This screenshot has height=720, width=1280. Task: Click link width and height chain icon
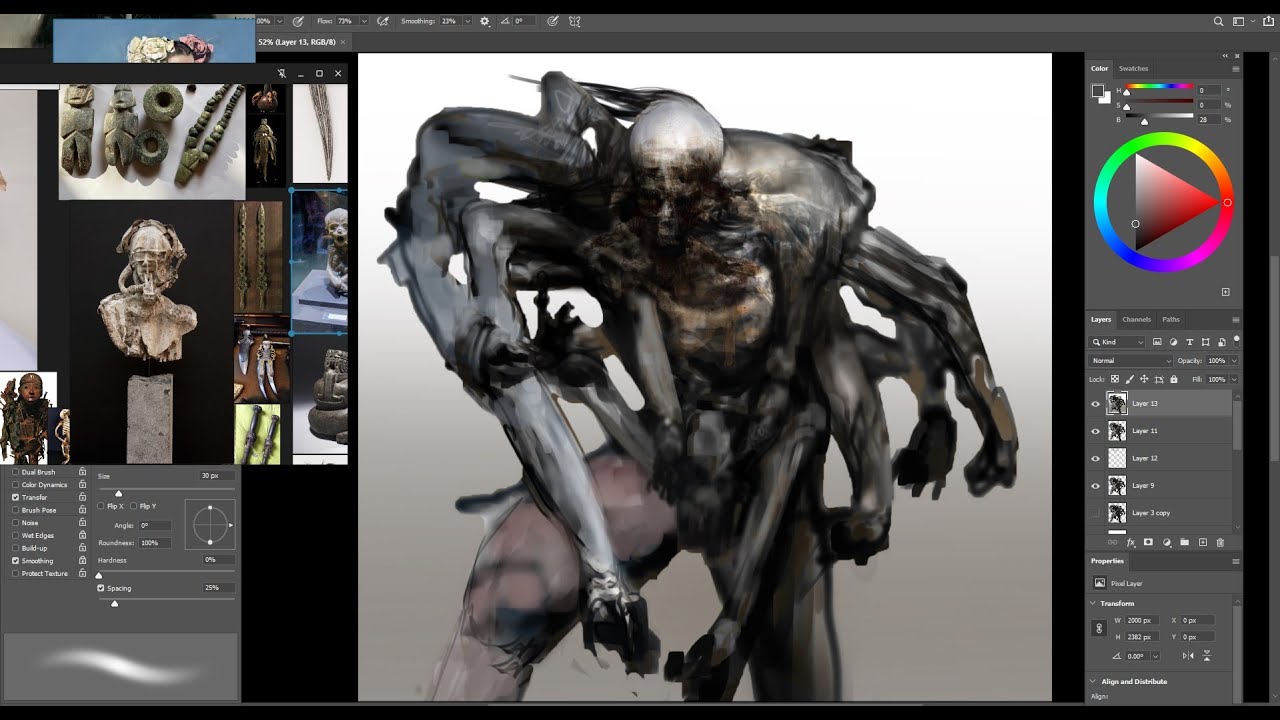click(x=1099, y=628)
